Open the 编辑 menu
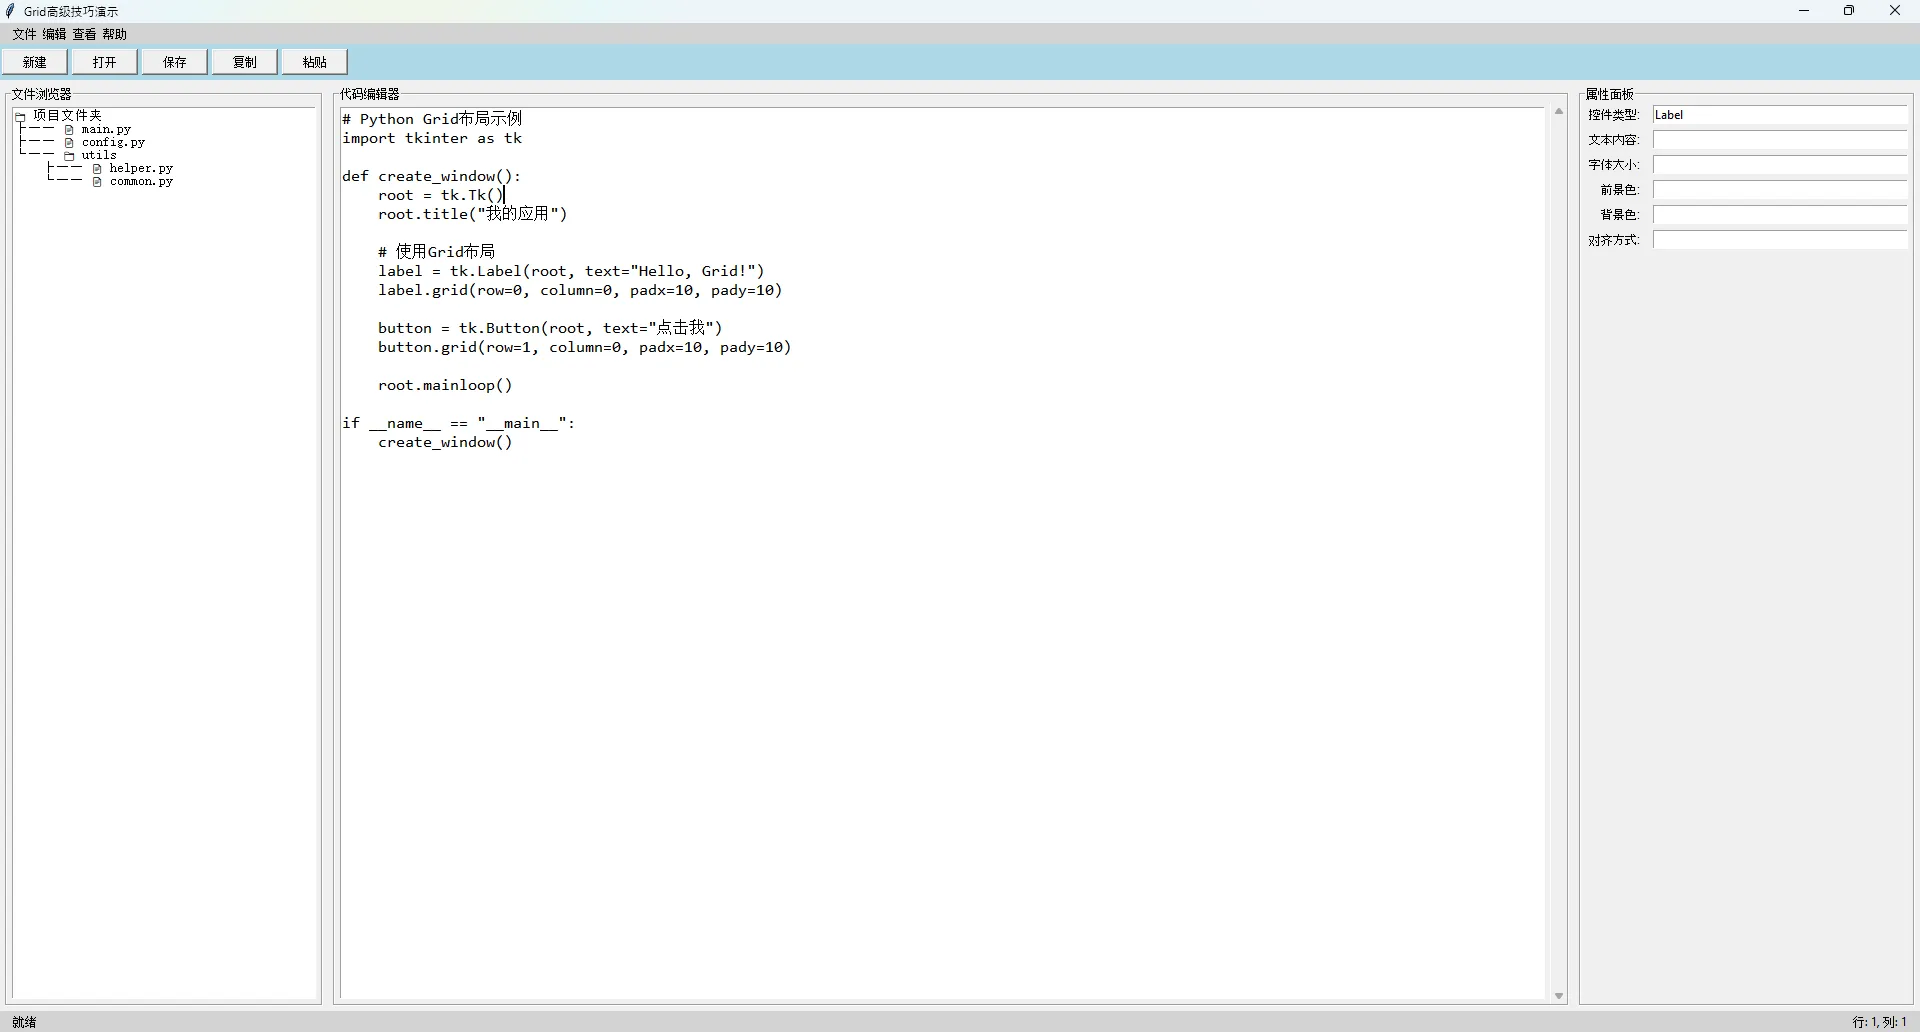The image size is (1920, 1032). coord(54,34)
